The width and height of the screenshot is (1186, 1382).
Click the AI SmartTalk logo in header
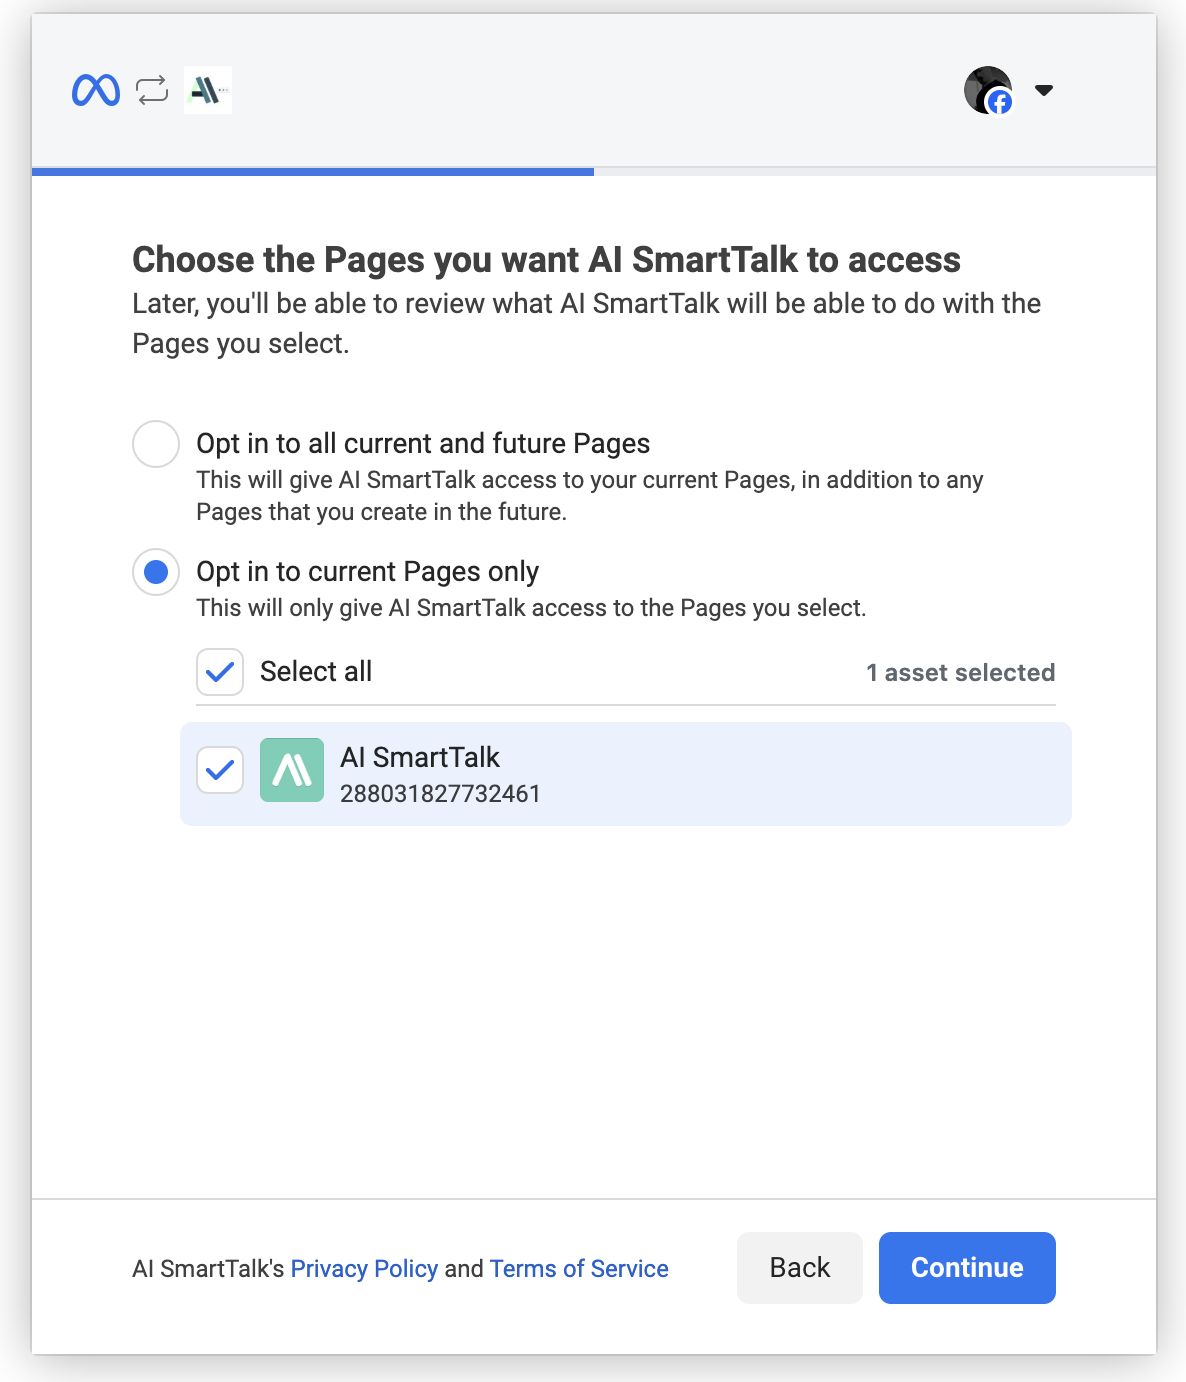(208, 90)
